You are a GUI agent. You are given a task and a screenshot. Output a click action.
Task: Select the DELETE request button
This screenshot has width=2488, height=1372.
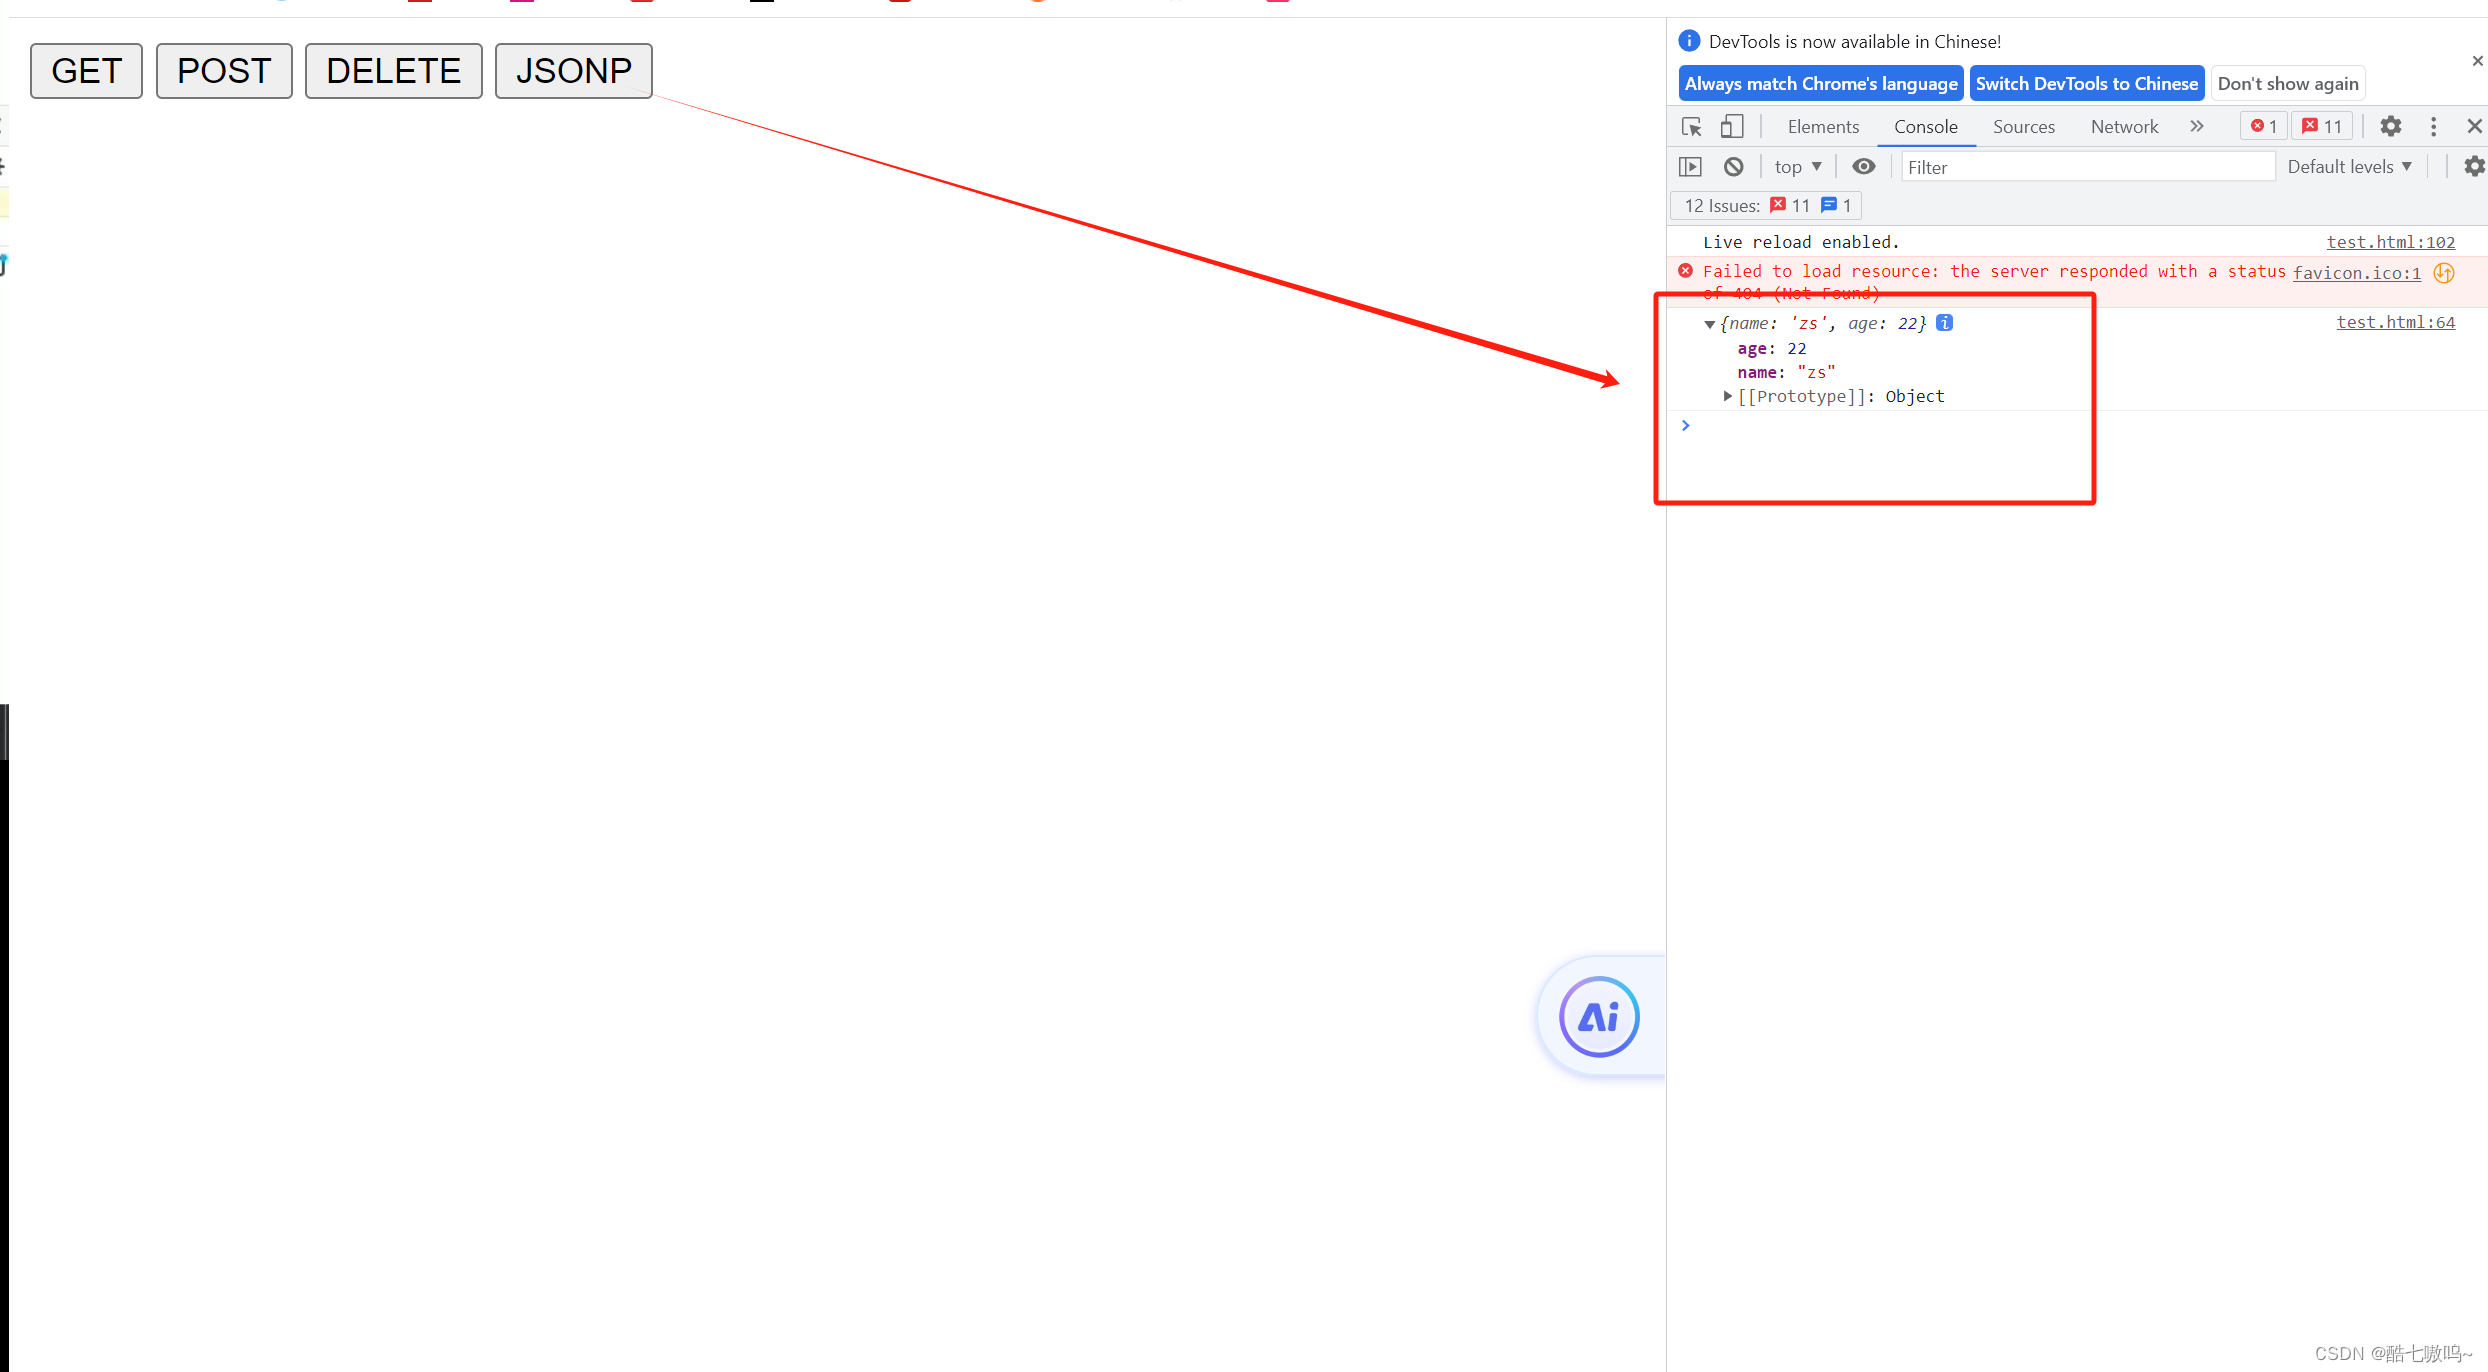tap(392, 69)
